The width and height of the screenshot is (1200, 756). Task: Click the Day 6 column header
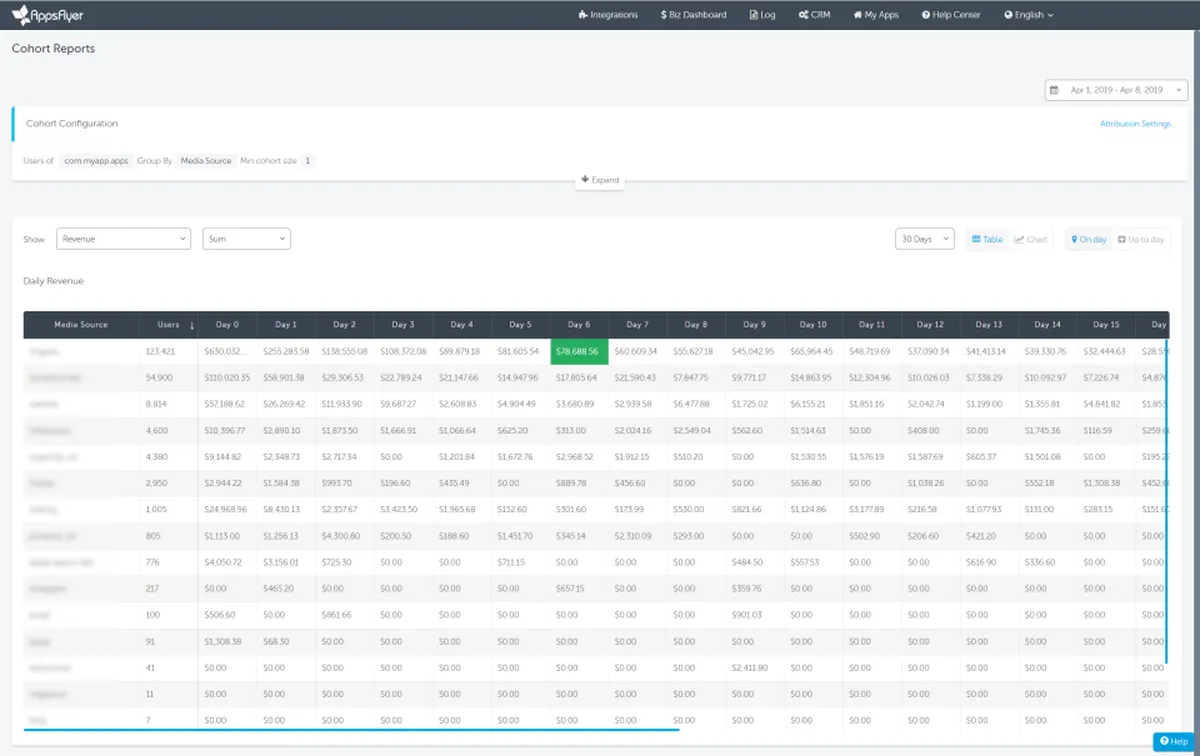coord(578,325)
